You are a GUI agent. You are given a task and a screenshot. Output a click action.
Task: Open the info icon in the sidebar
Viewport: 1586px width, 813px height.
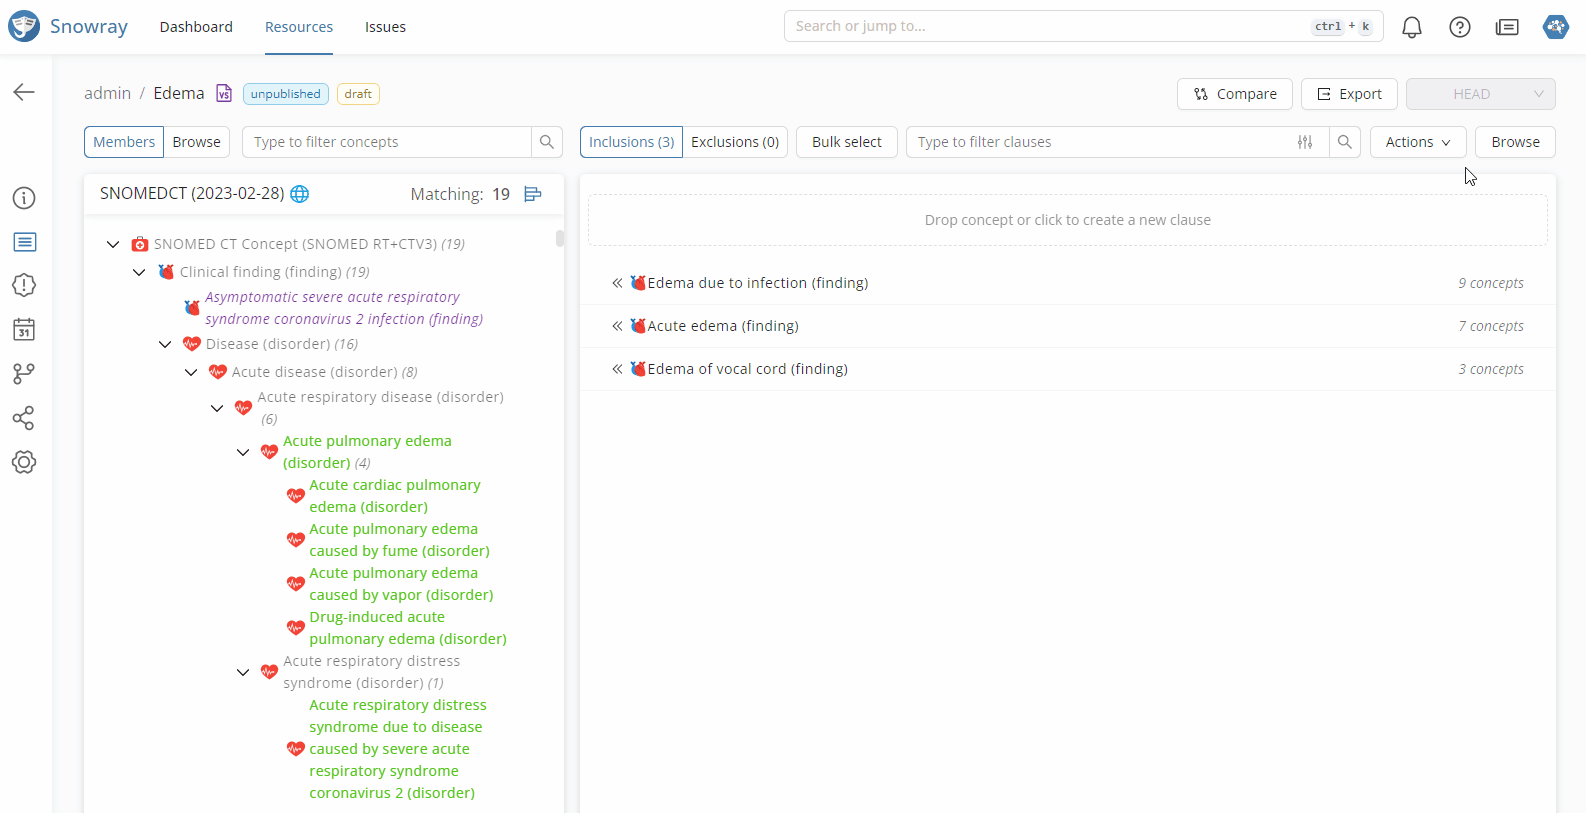point(24,198)
